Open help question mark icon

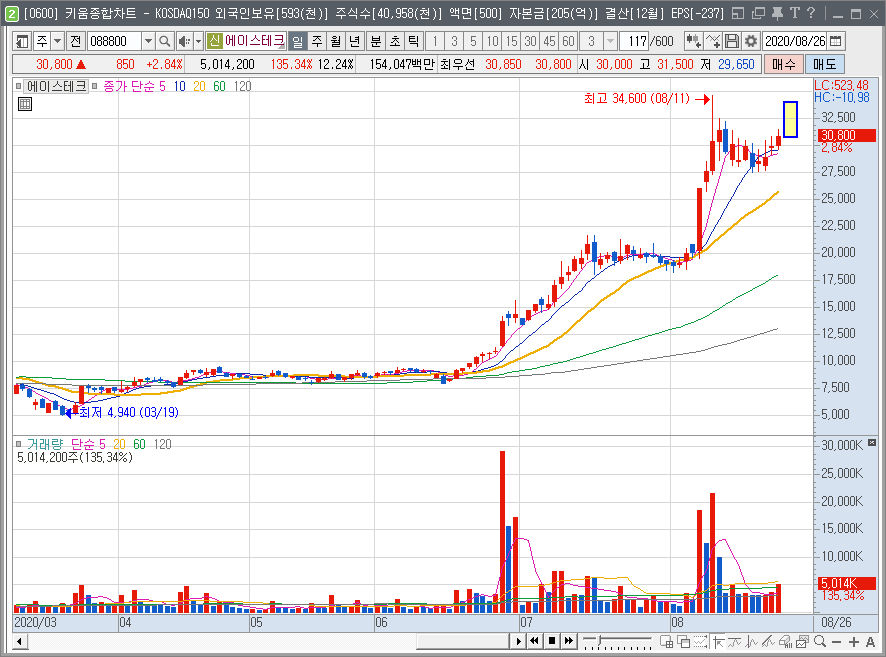(x=811, y=13)
